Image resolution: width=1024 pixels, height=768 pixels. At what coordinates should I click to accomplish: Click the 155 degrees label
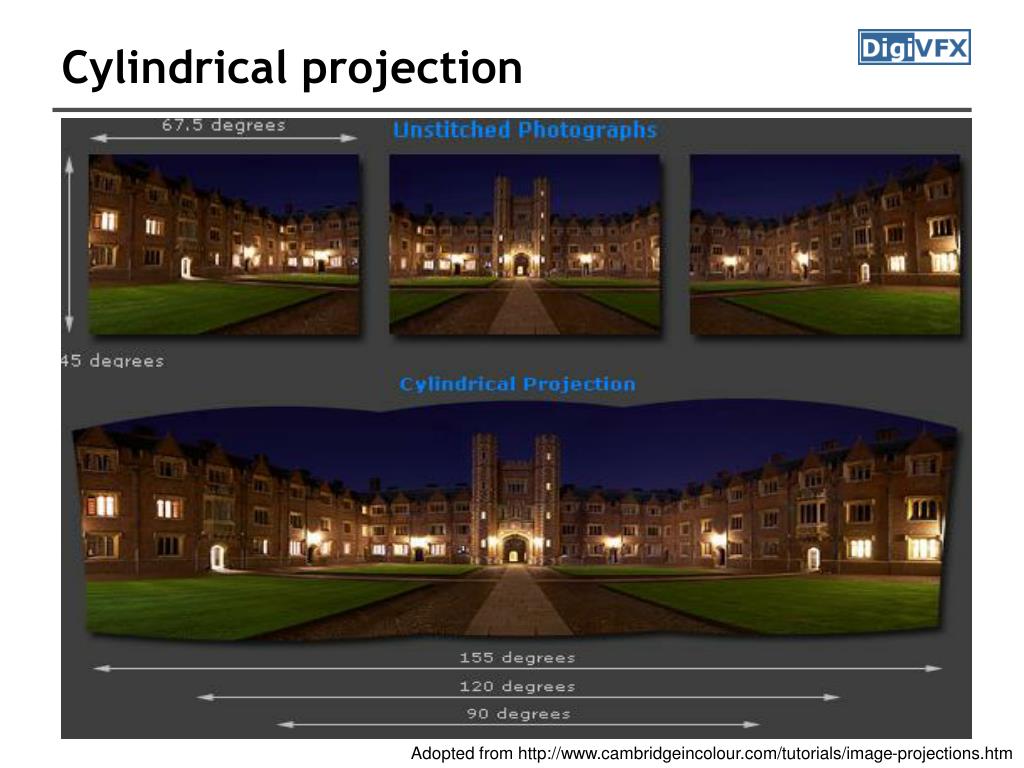point(517,658)
